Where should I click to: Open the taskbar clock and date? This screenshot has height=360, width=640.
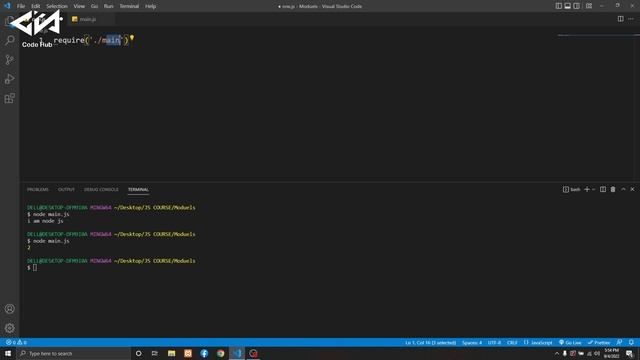611,353
